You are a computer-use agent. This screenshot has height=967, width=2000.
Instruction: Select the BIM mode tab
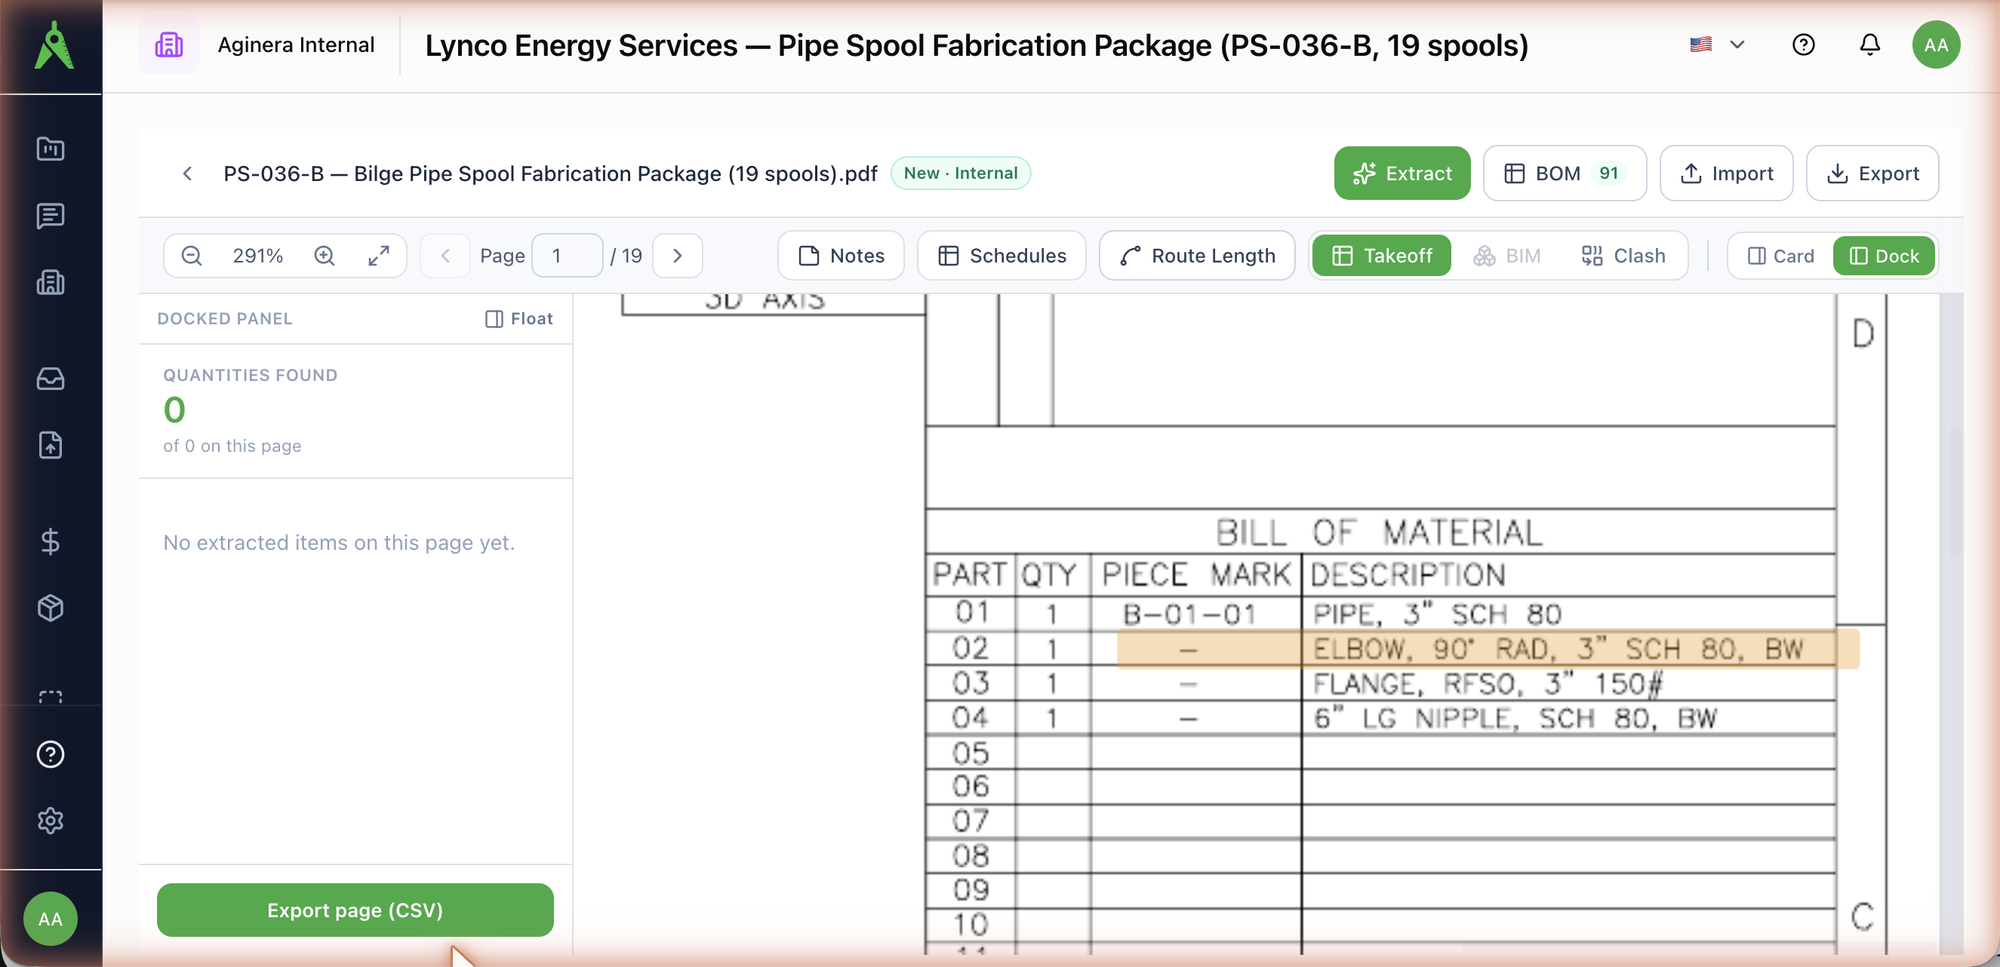tap(1508, 256)
